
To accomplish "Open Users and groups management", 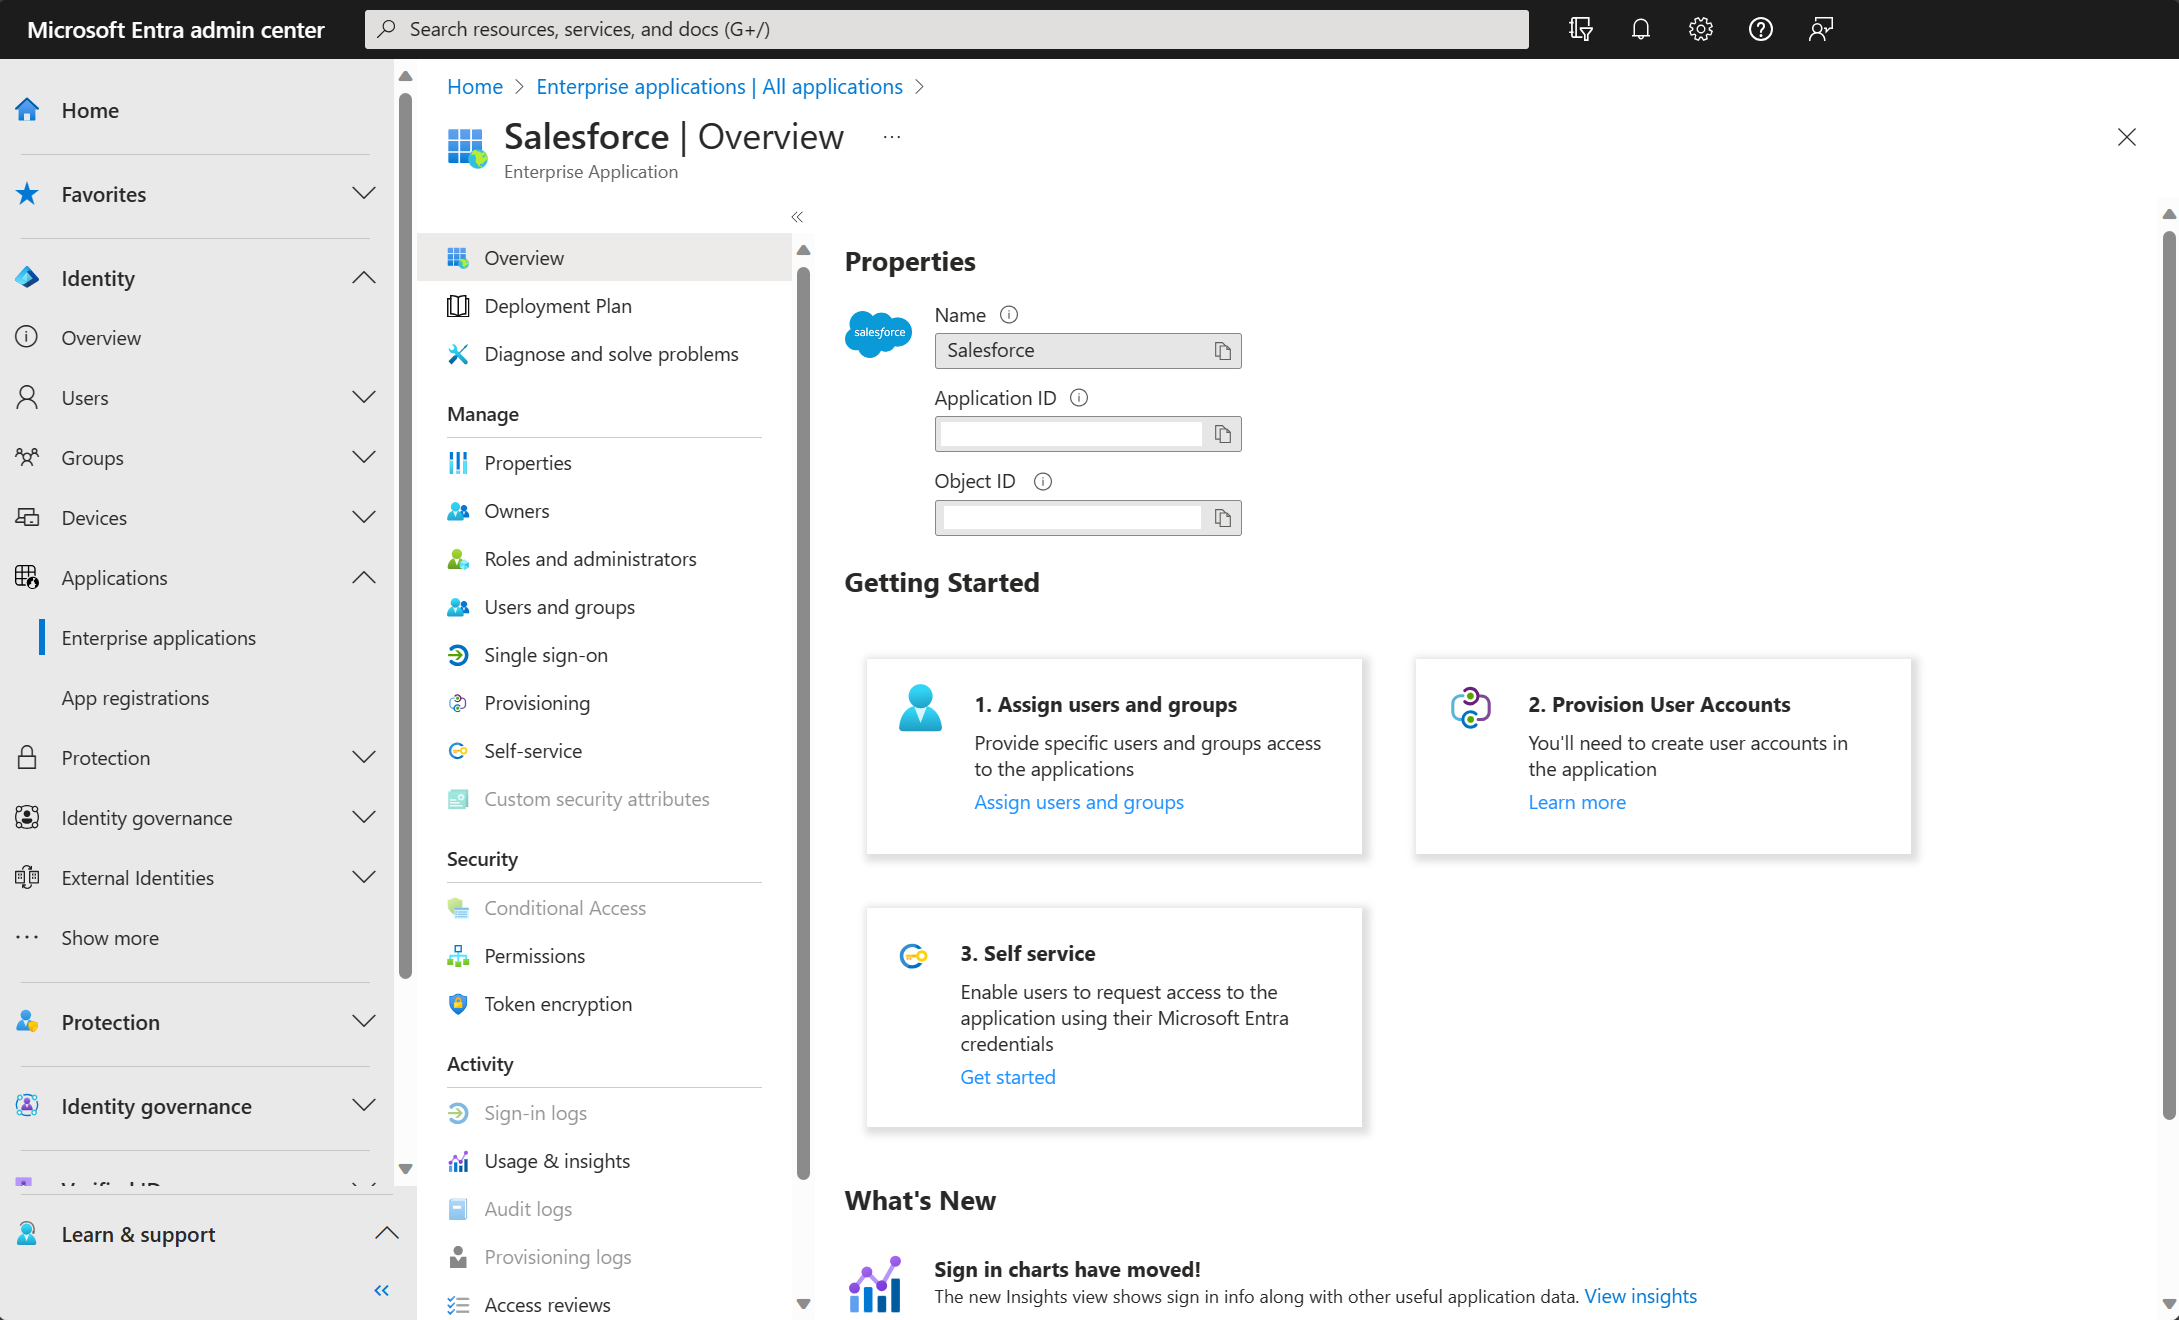I will click(559, 606).
